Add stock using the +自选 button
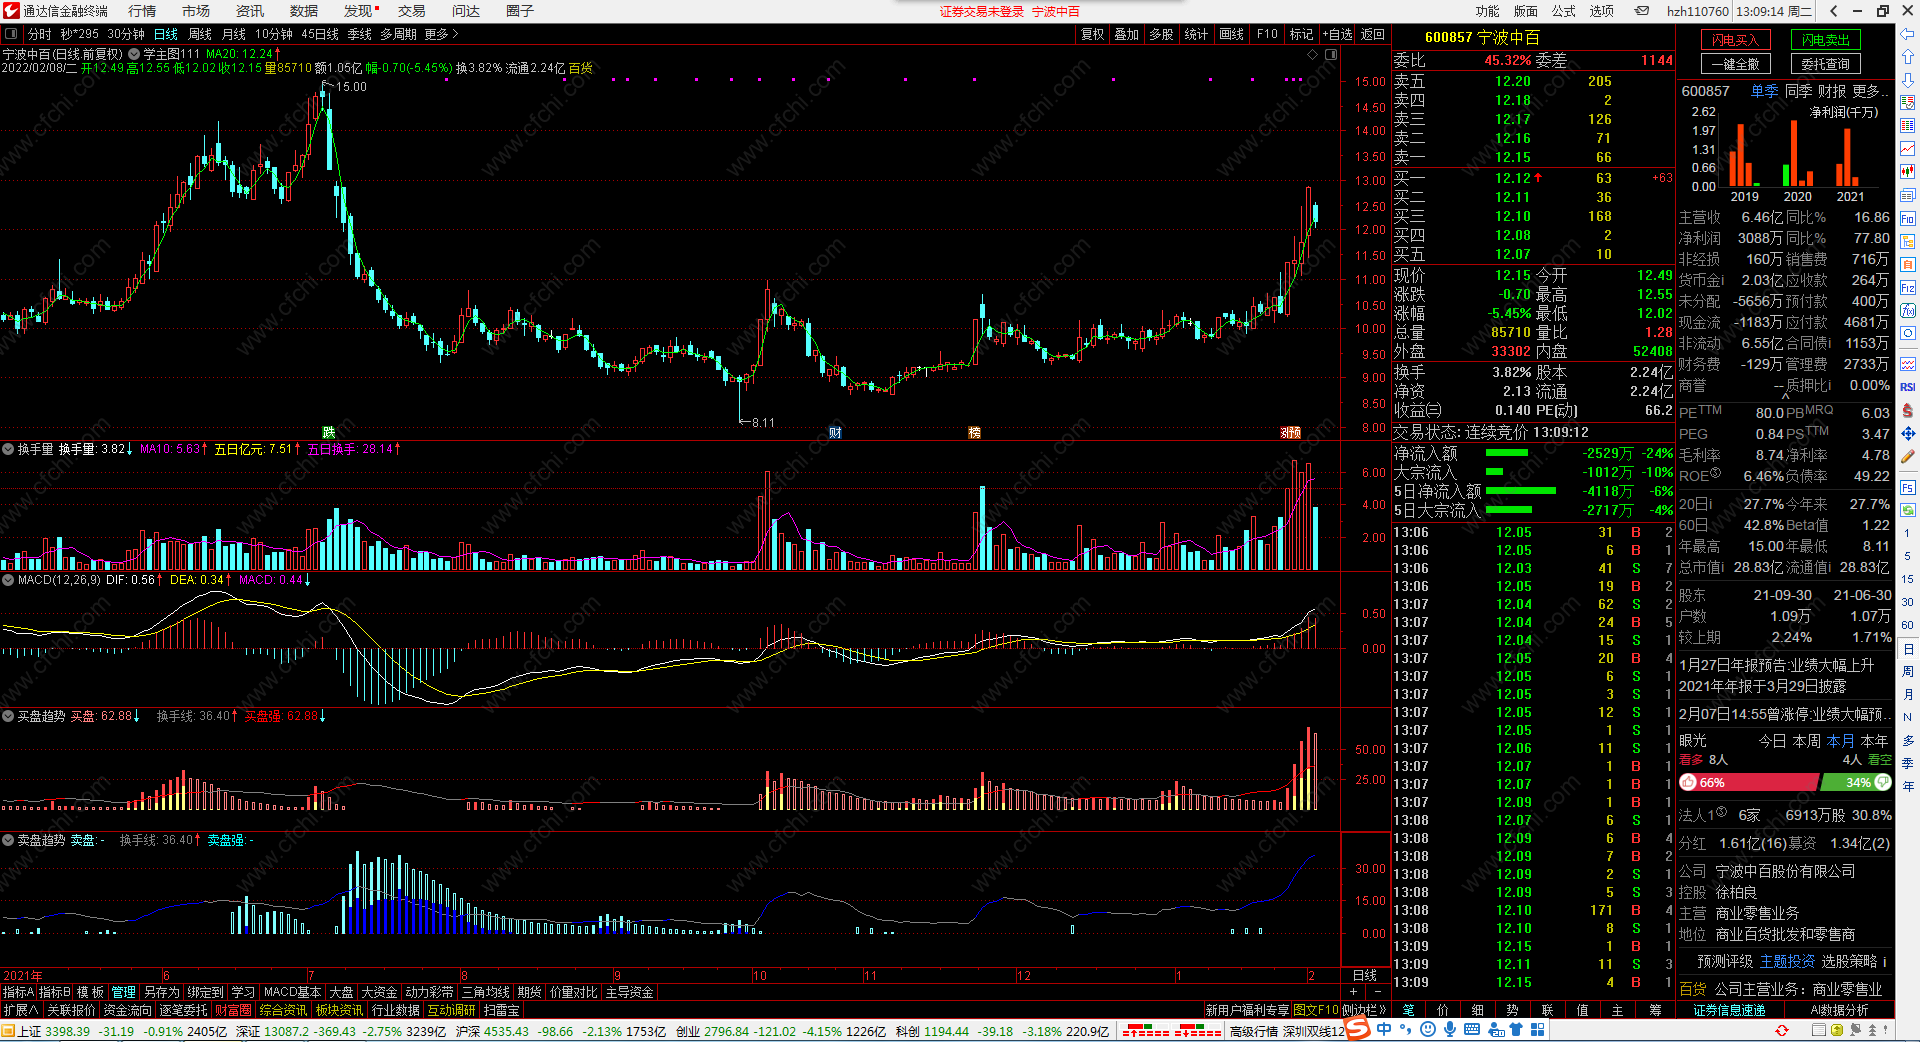This screenshot has width=1920, height=1042. coord(1337,34)
